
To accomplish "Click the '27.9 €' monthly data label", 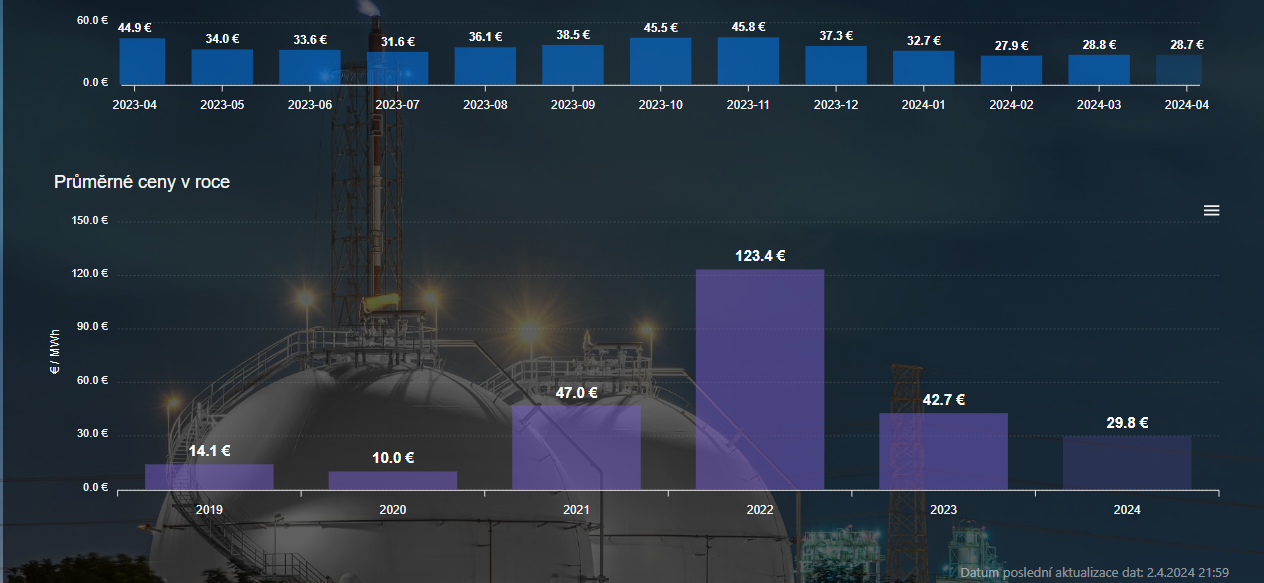I will (x=1012, y=45).
